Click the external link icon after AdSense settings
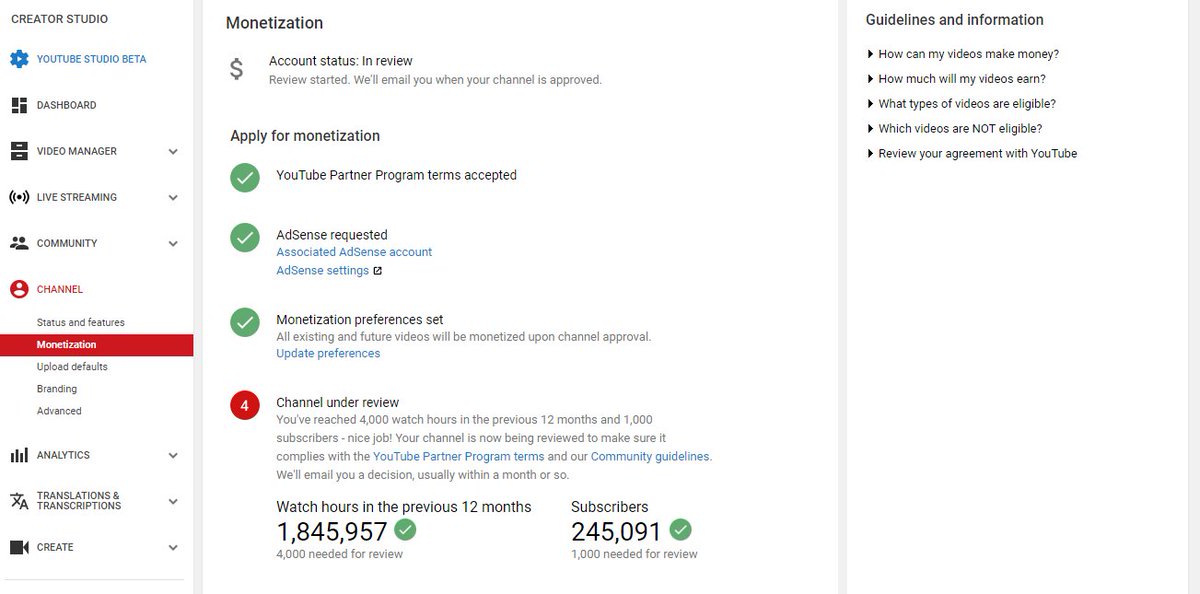Viewport: 1200px width, 594px height. click(x=377, y=271)
